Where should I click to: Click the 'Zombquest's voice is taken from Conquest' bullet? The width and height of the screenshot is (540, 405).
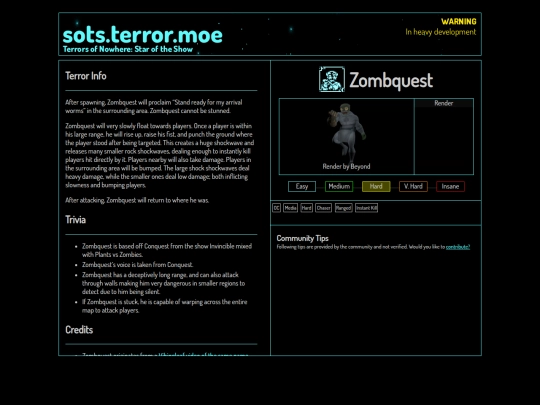[137, 265]
